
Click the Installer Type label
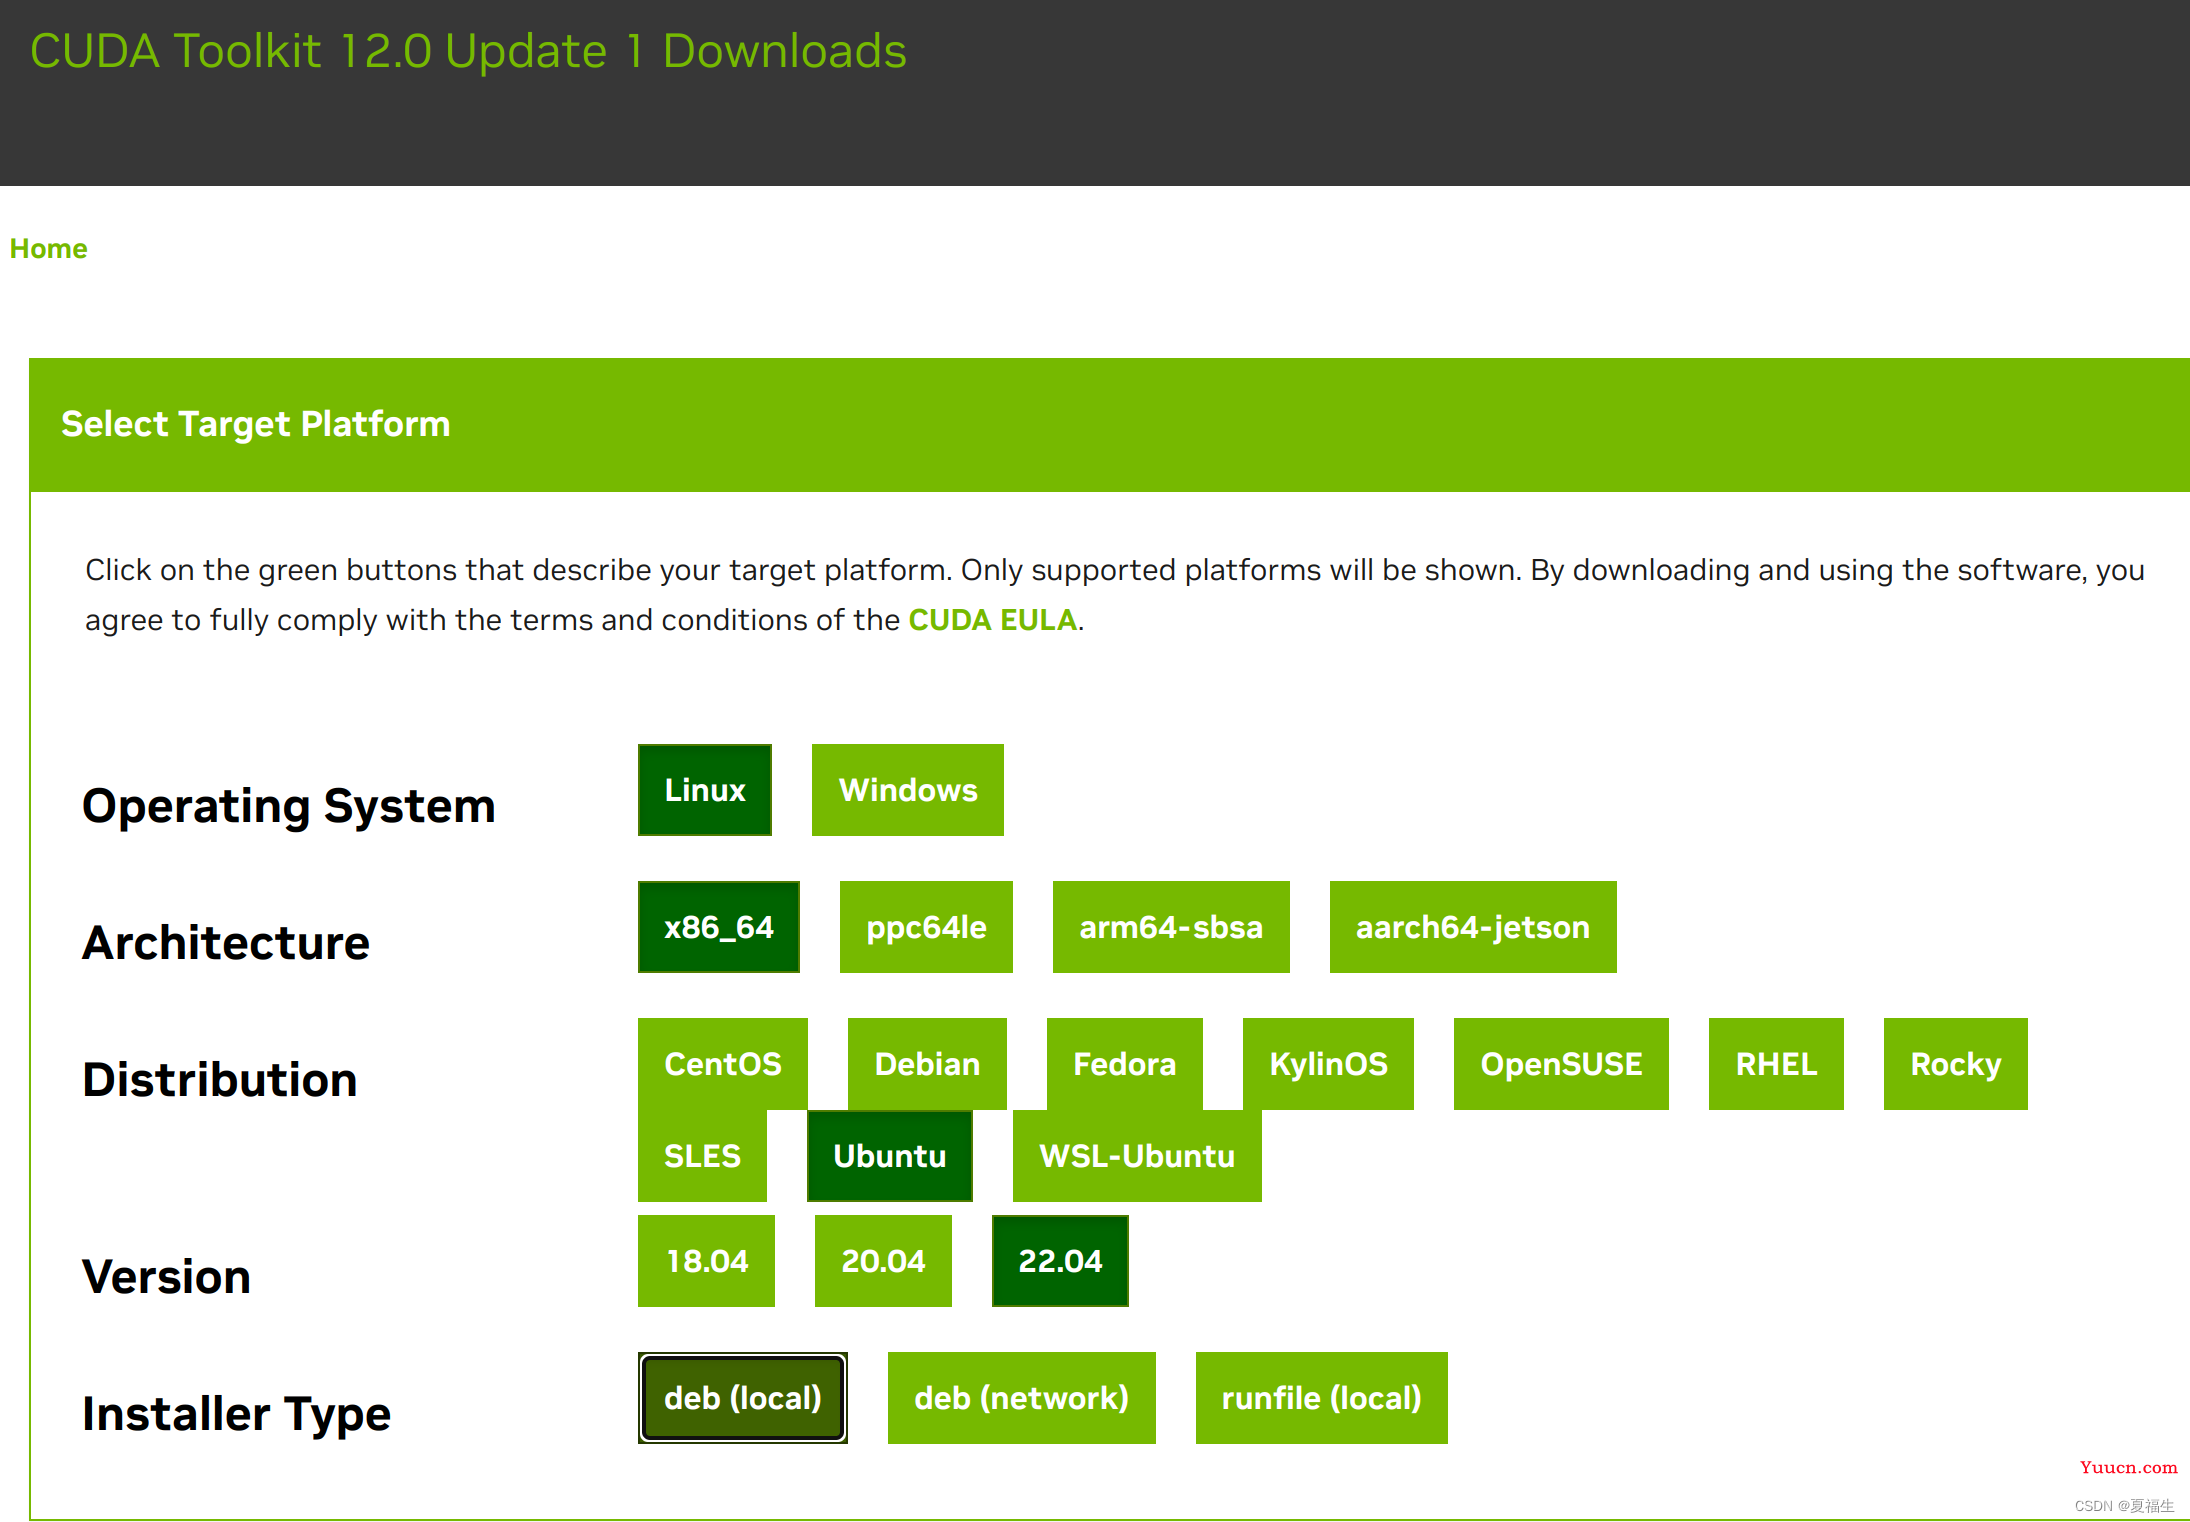pos(237,1414)
